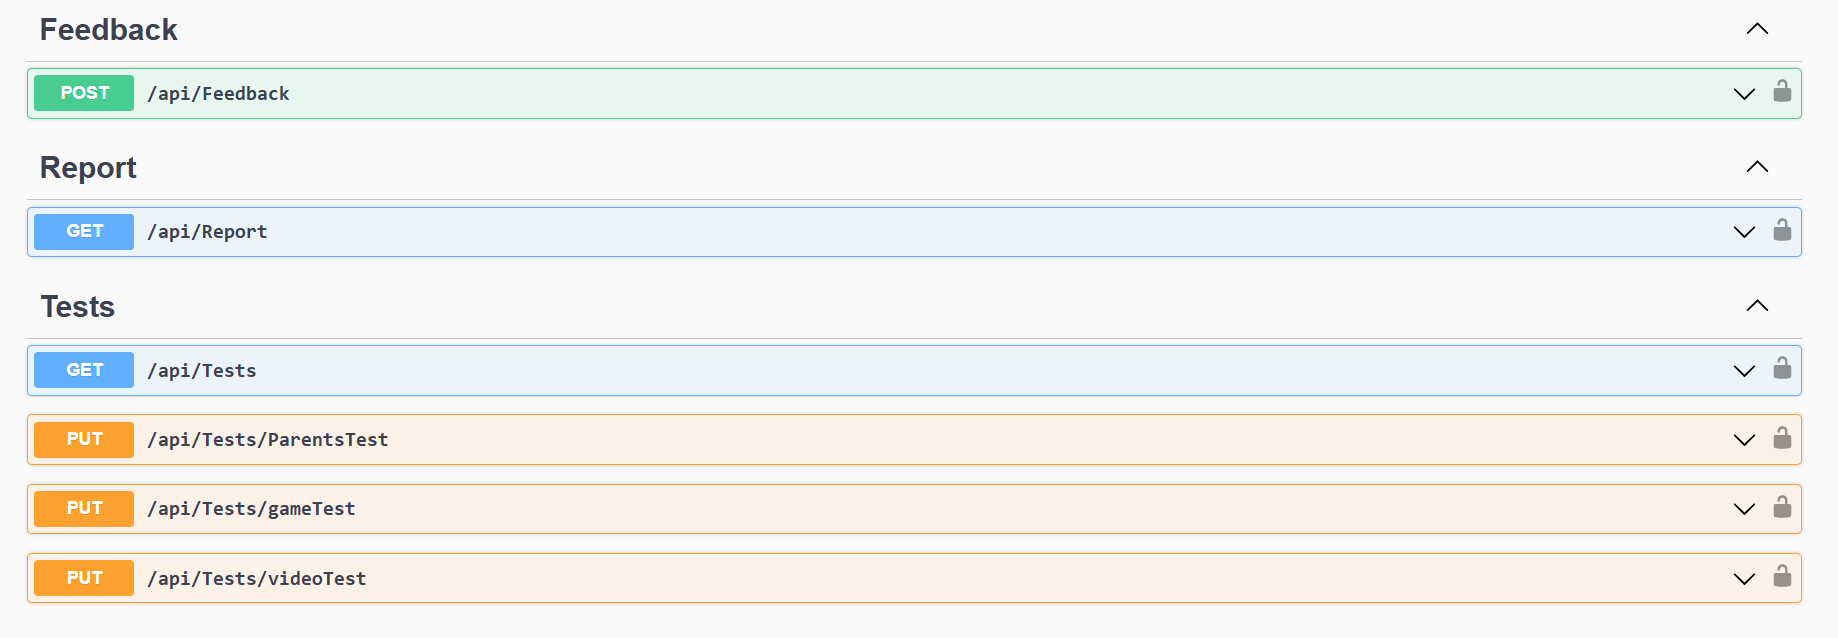Collapse the Tests section using its arrow
Screen dimensions: 1838x638
[1757, 306]
